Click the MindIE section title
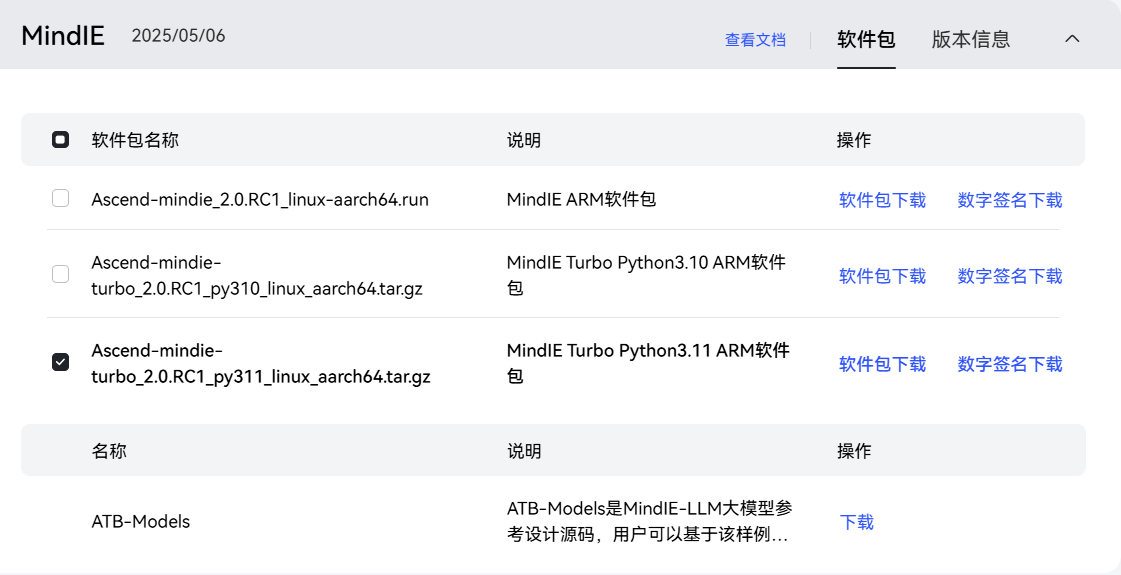This screenshot has width=1121, height=575. [63, 36]
